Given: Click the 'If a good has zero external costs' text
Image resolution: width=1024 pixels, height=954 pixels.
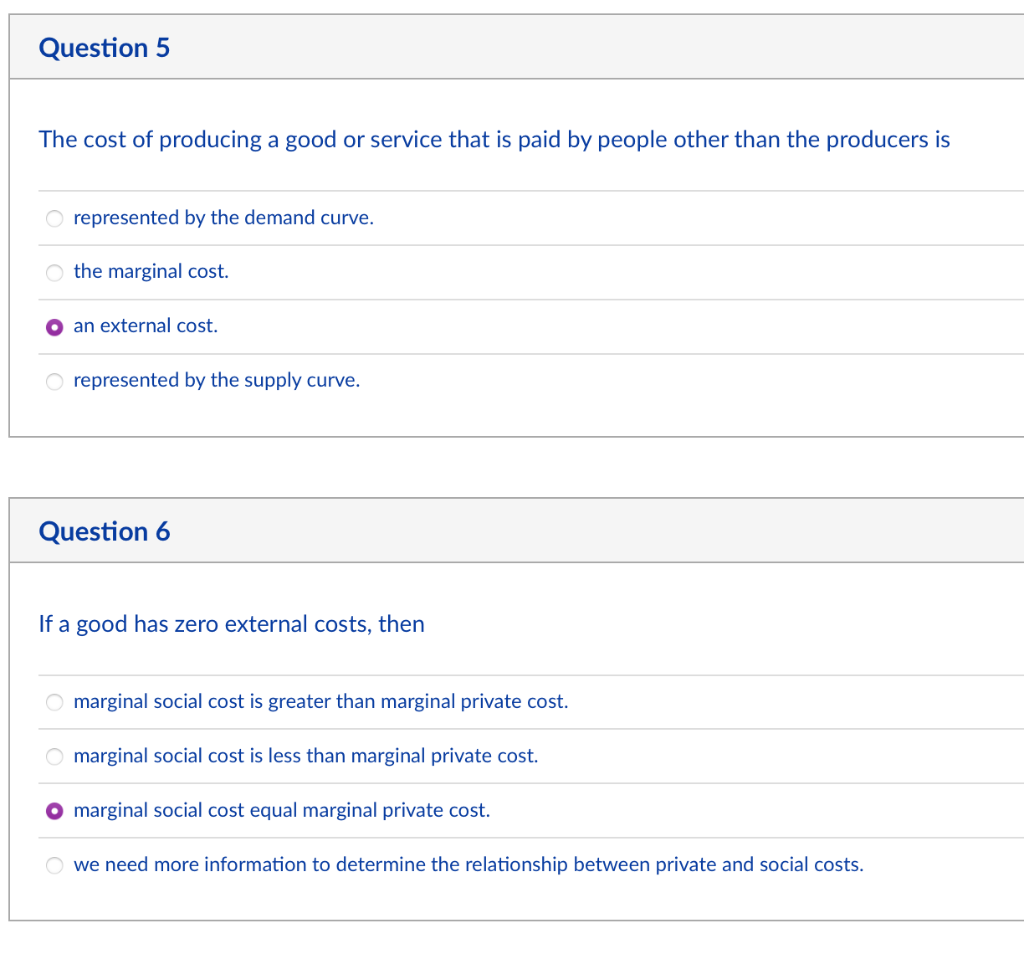Looking at the screenshot, I should point(231,624).
